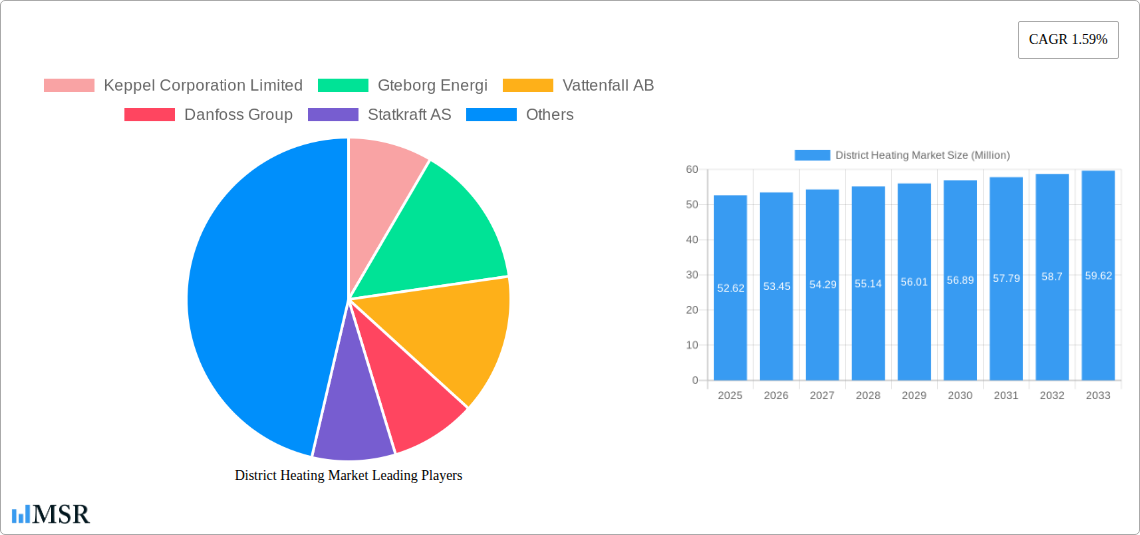Click the MSR logo text
Image resolution: width=1140 pixels, height=535 pixels.
[62, 515]
